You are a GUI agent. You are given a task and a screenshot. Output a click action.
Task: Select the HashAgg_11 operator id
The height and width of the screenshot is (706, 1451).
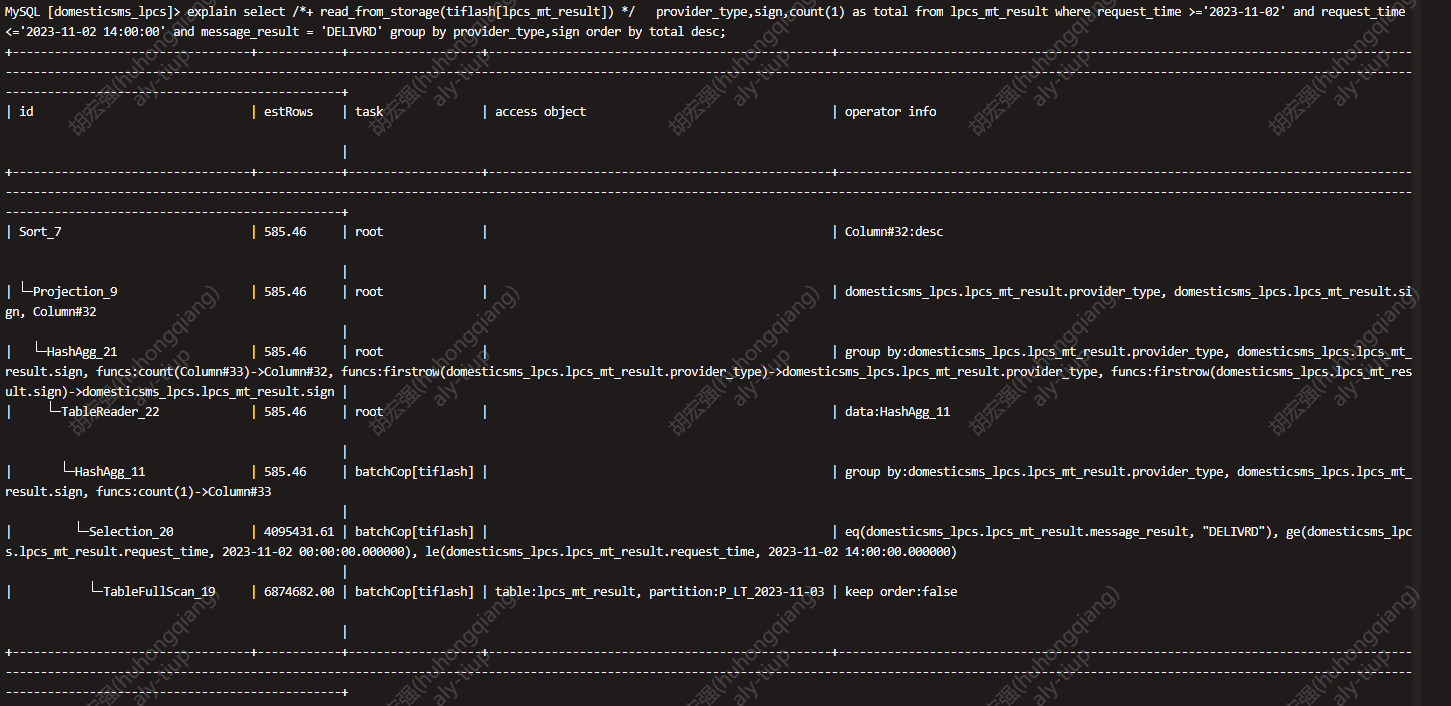tap(110, 472)
